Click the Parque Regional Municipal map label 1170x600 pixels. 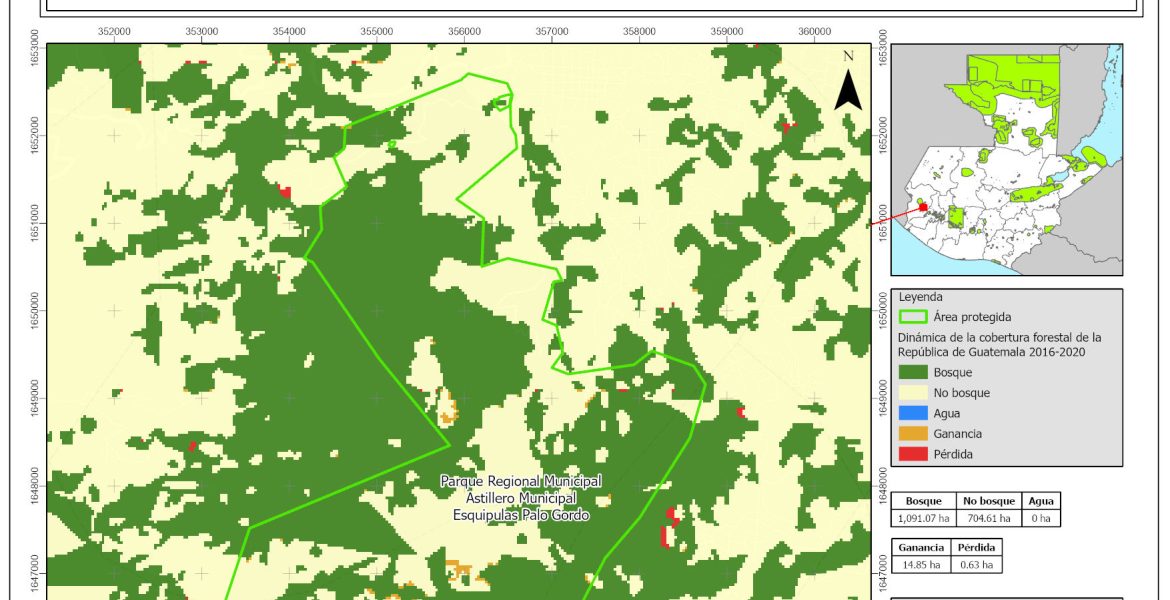pyautogui.click(x=521, y=481)
